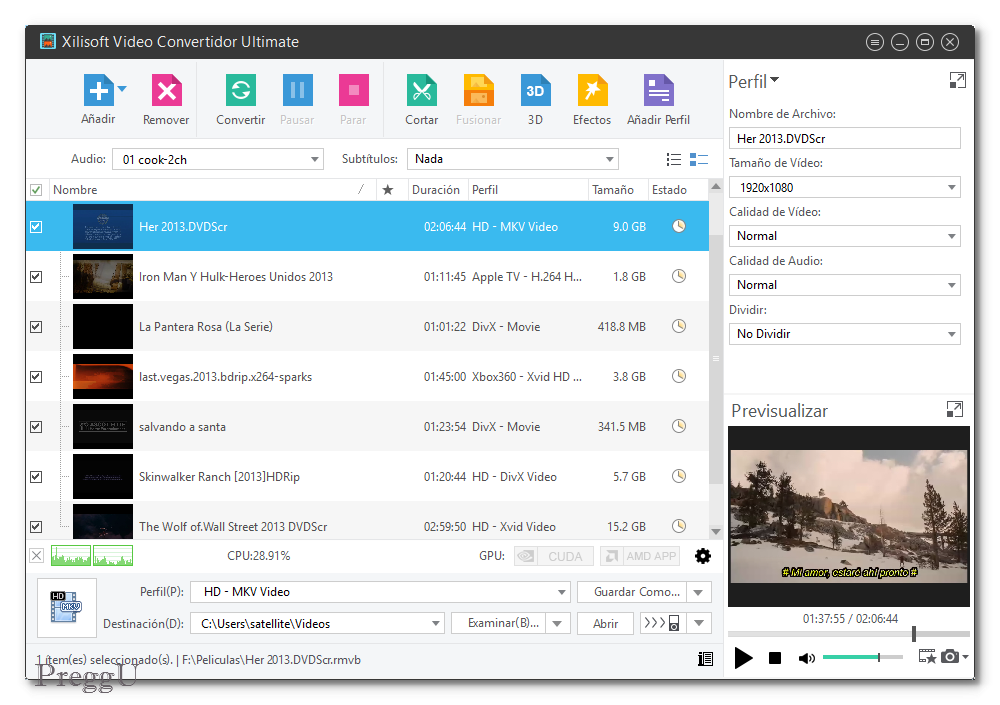Click status clock icon for Iron Man row
Viewport: 1000px width, 705px height.
coord(679,276)
